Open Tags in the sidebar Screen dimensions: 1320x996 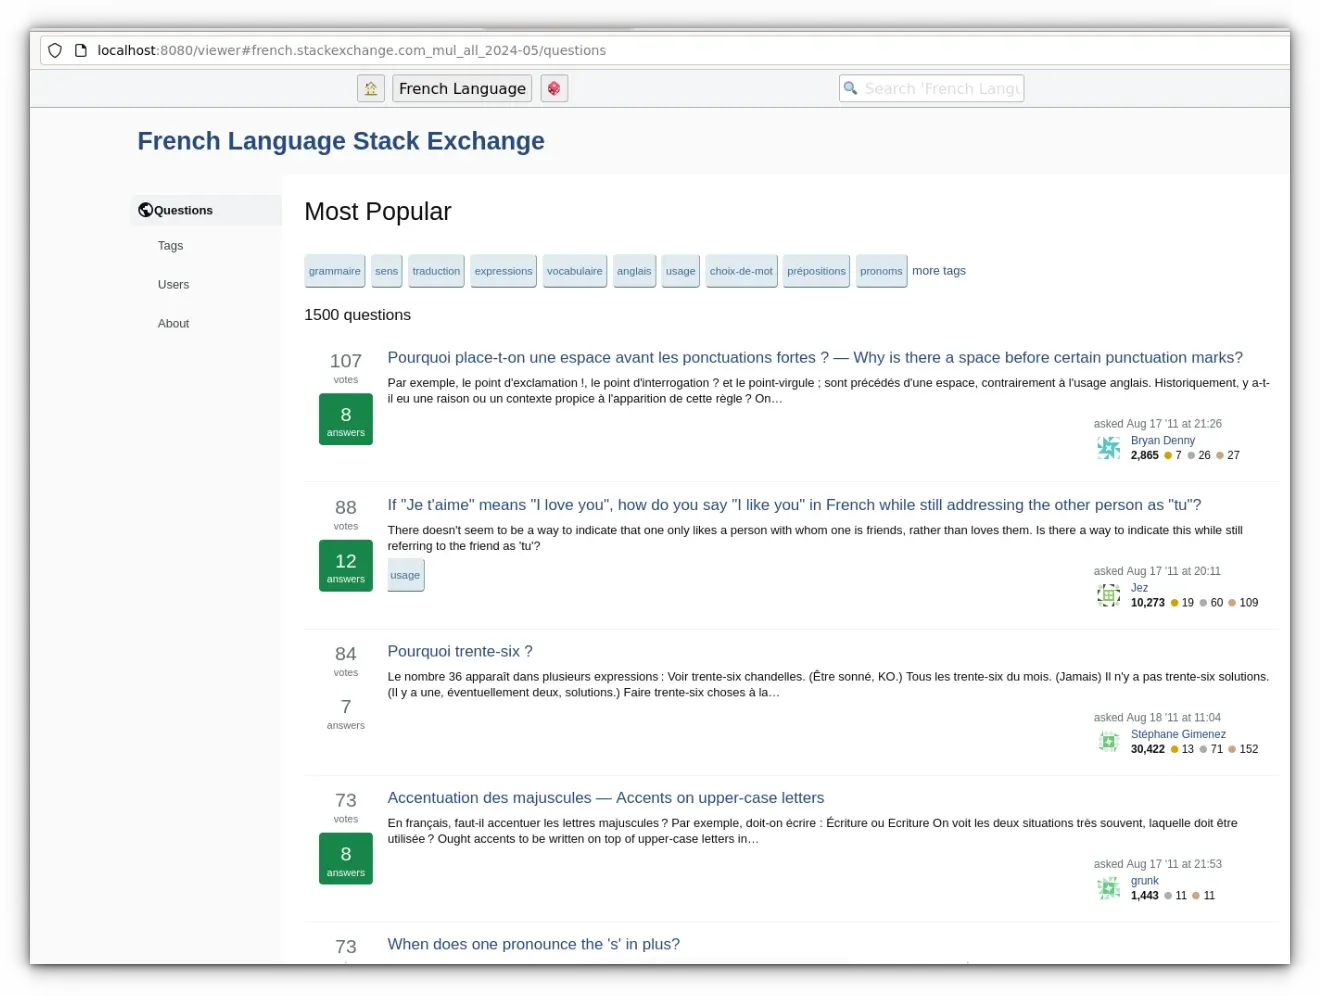click(x=170, y=245)
